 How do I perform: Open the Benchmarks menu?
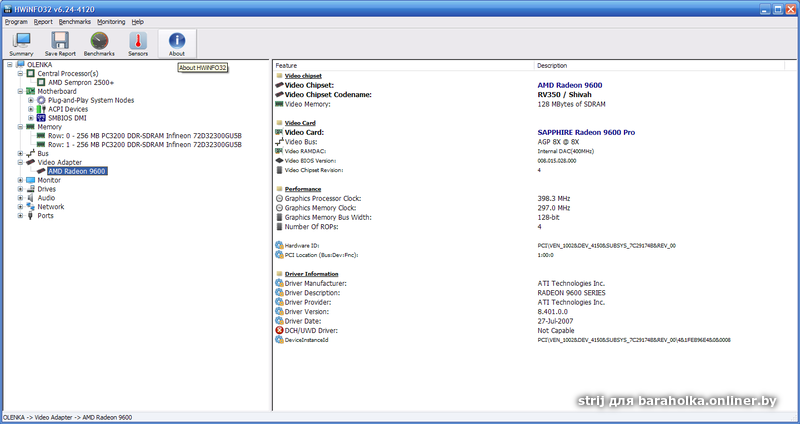click(x=74, y=22)
